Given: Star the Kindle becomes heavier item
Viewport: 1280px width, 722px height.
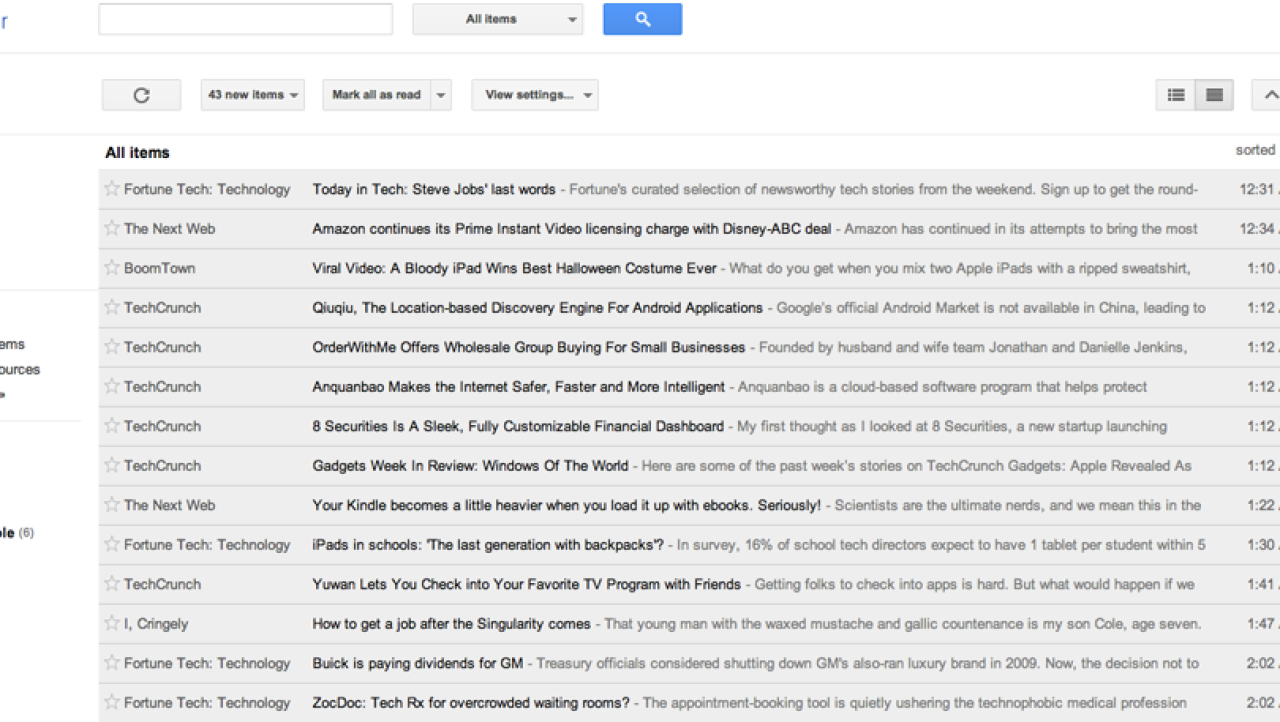Looking at the screenshot, I should [112, 505].
